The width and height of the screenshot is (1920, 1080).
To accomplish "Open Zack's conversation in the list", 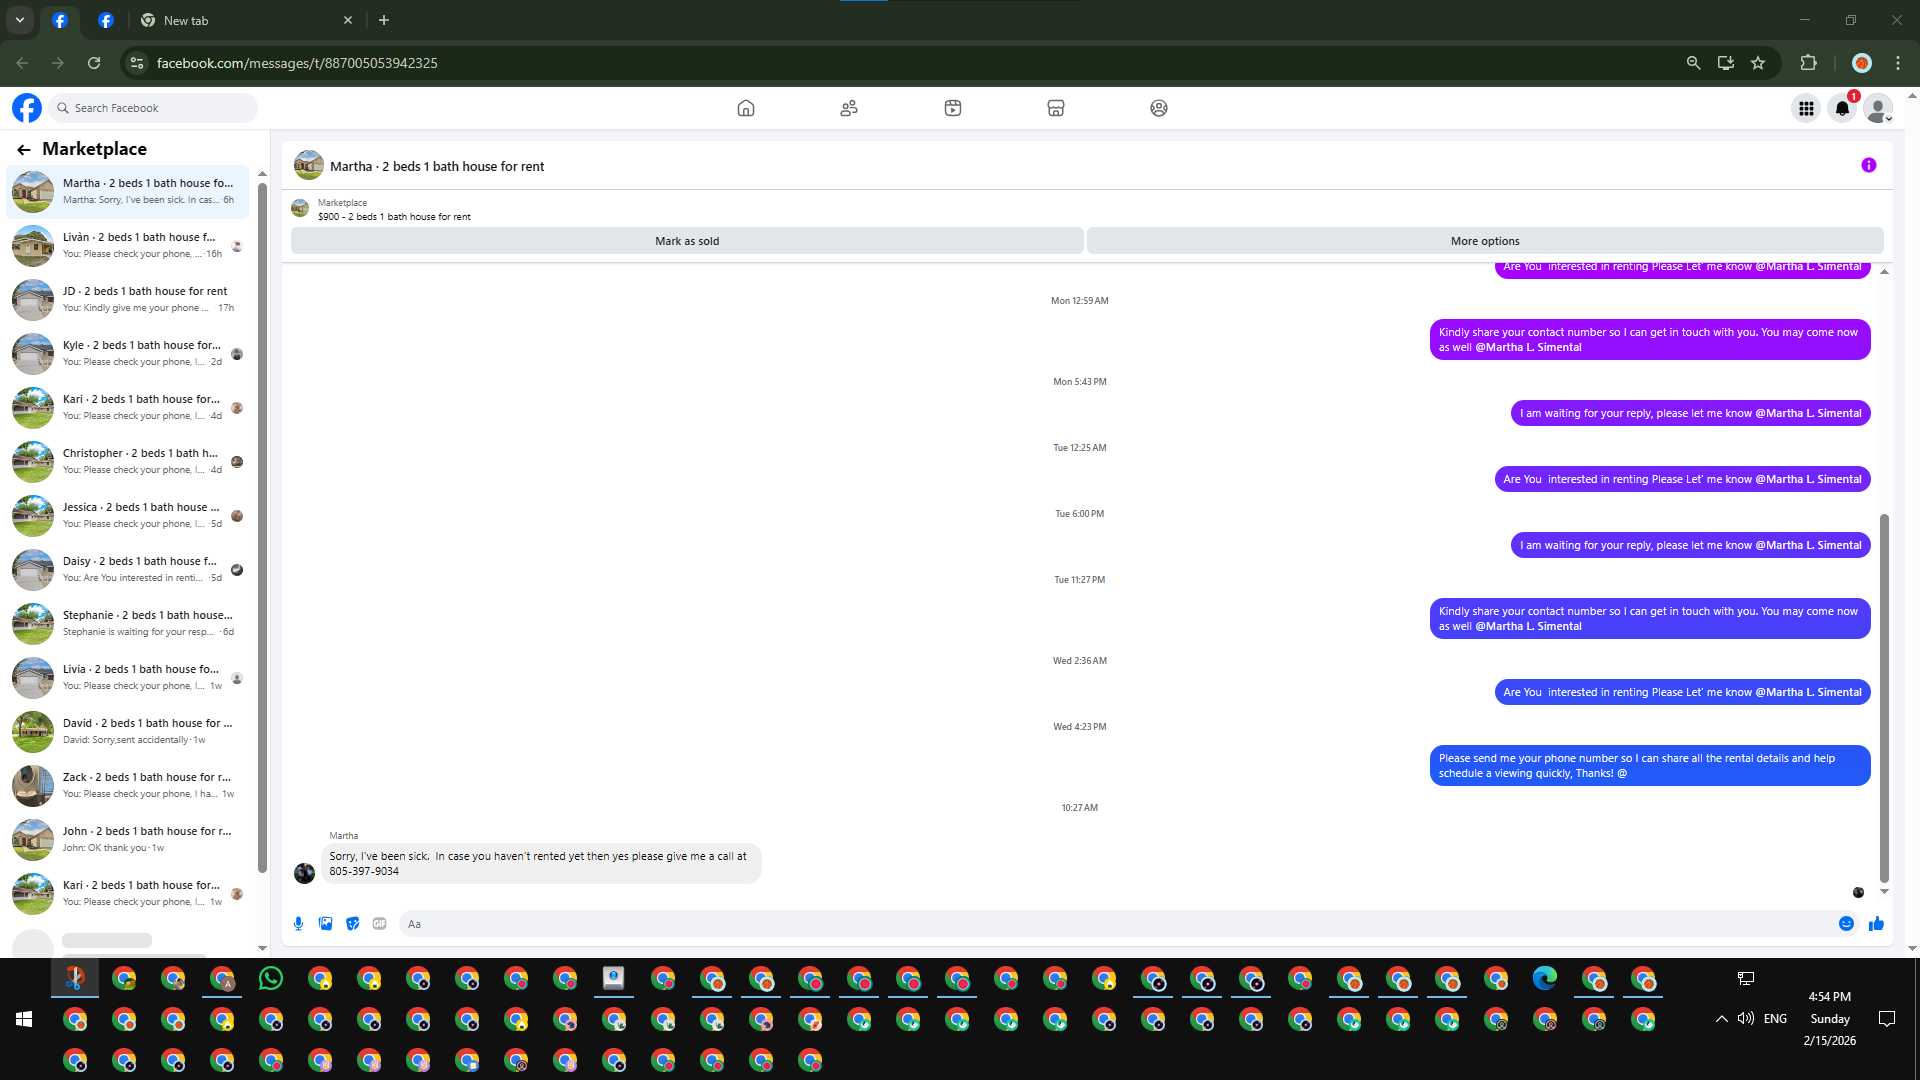I will 128,785.
